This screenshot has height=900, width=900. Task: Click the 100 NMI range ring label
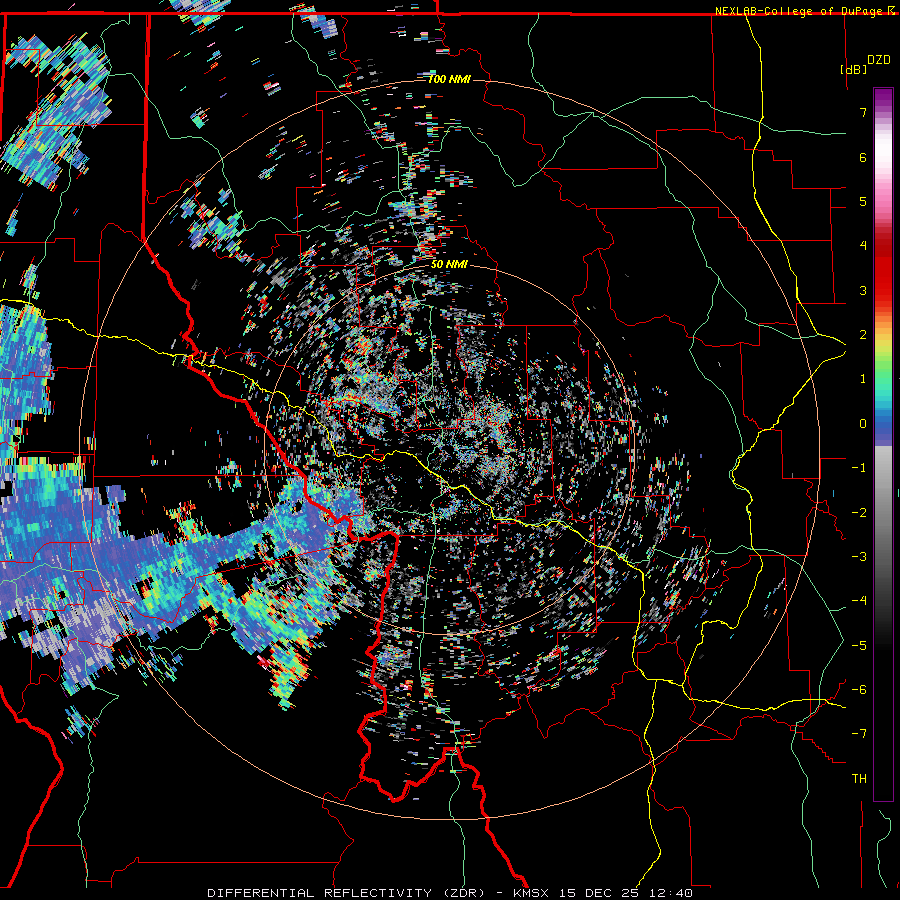pos(449,79)
